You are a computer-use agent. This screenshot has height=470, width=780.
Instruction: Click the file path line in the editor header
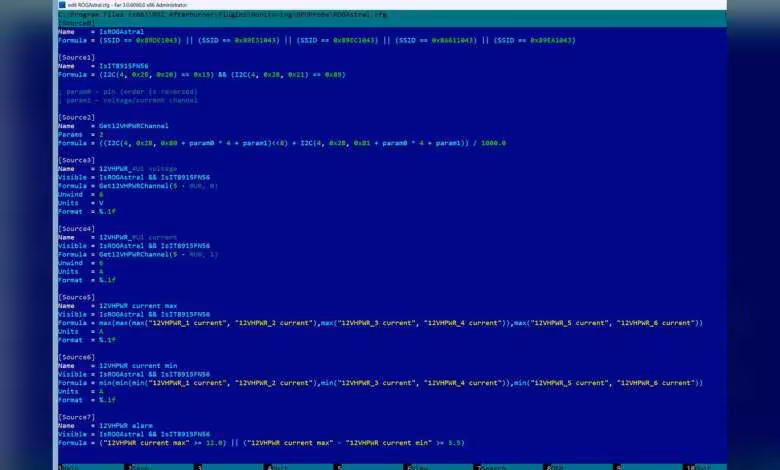point(222,14)
